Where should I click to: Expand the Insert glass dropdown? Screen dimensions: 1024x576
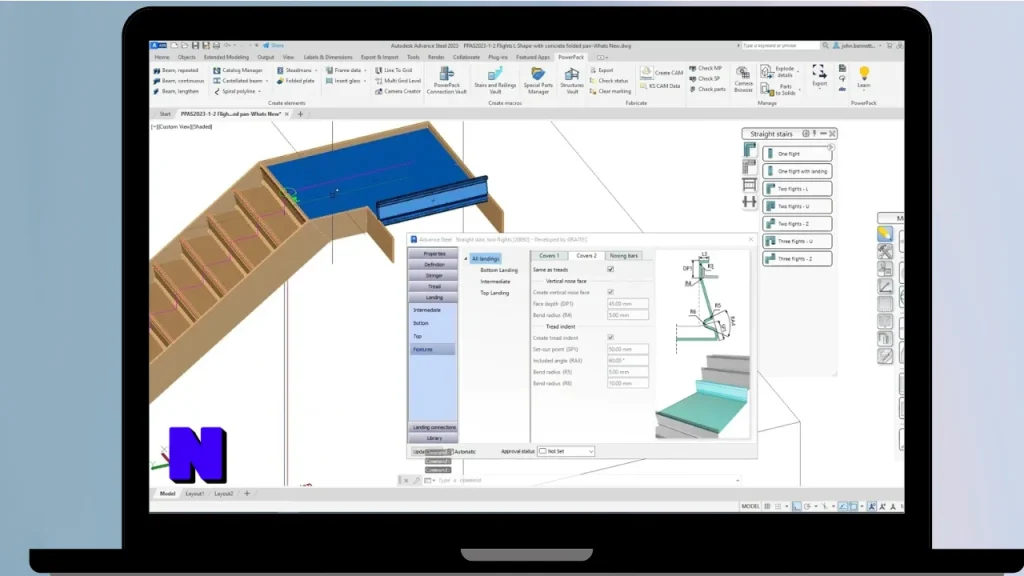[365, 81]
